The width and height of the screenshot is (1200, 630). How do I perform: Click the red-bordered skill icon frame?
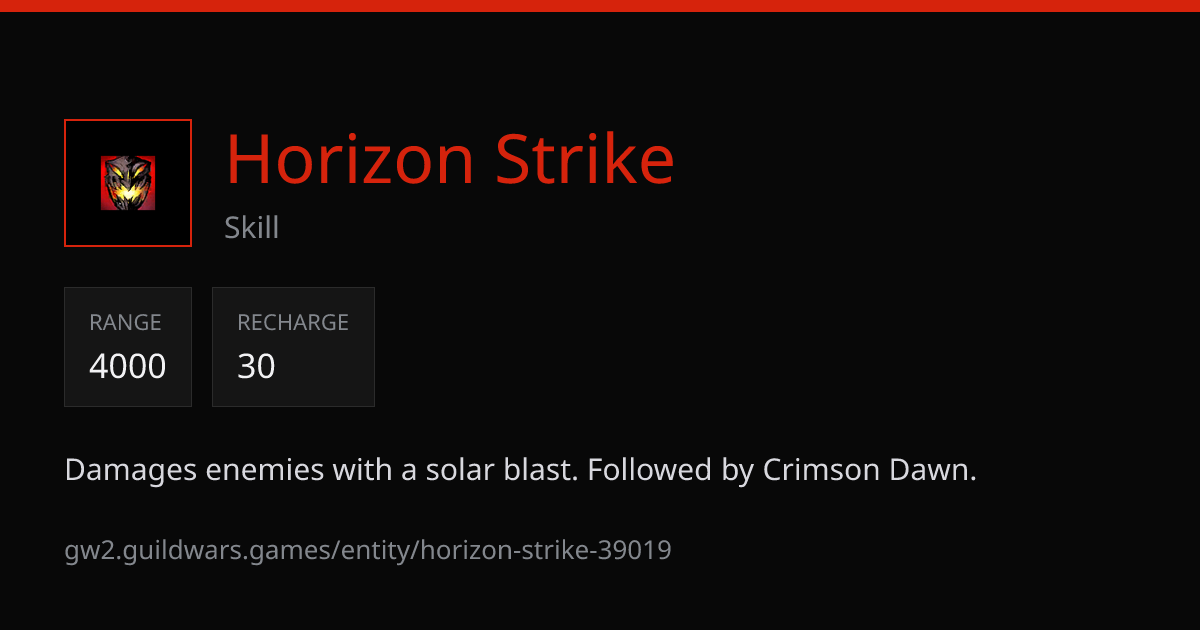click(128, 183)
